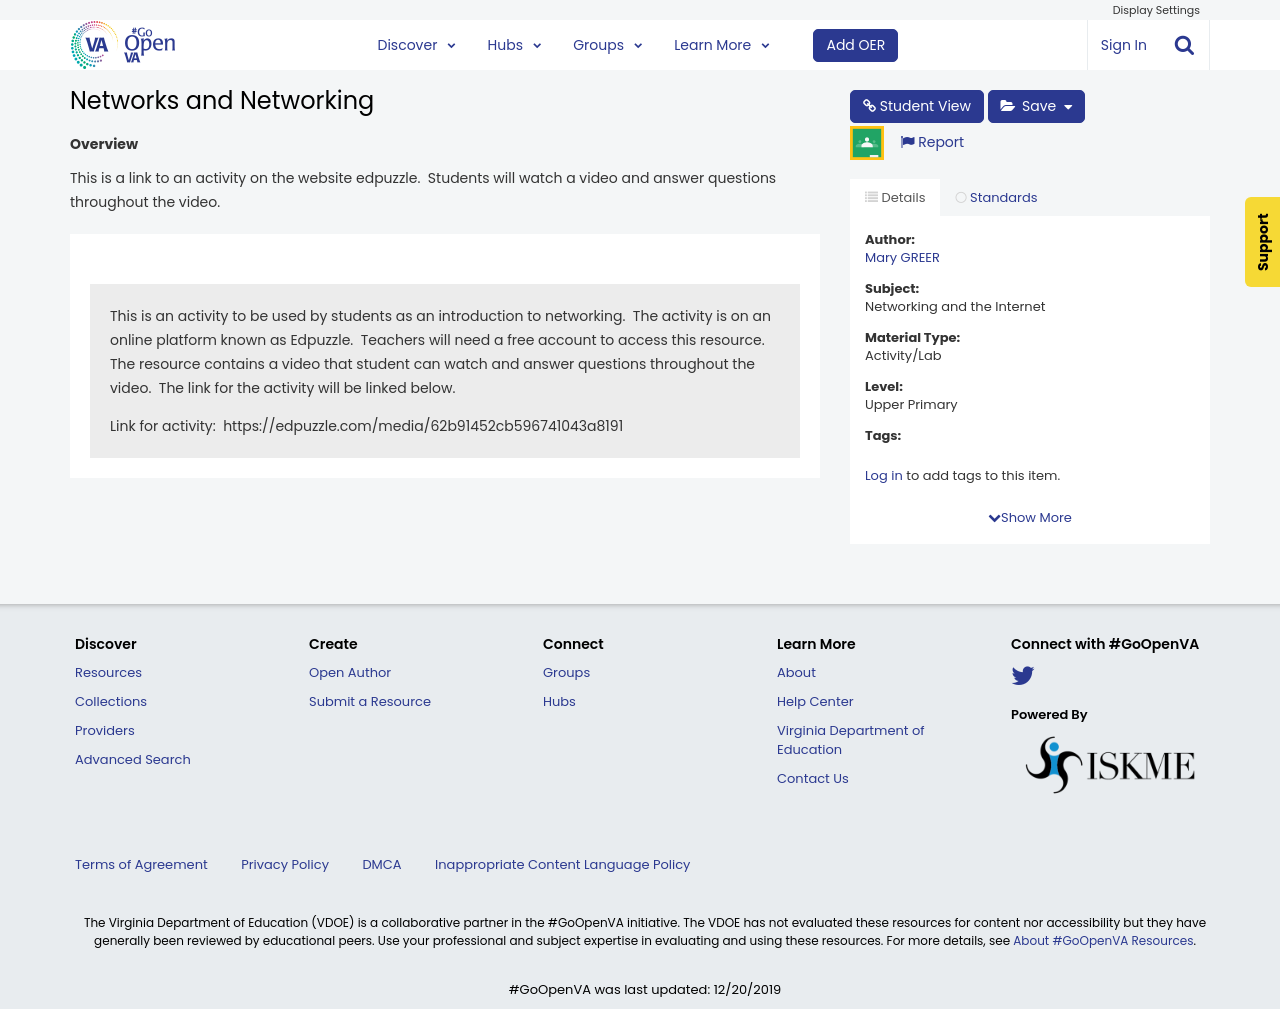
Task: Expand details with Show More
Action: pos(1030,518)
